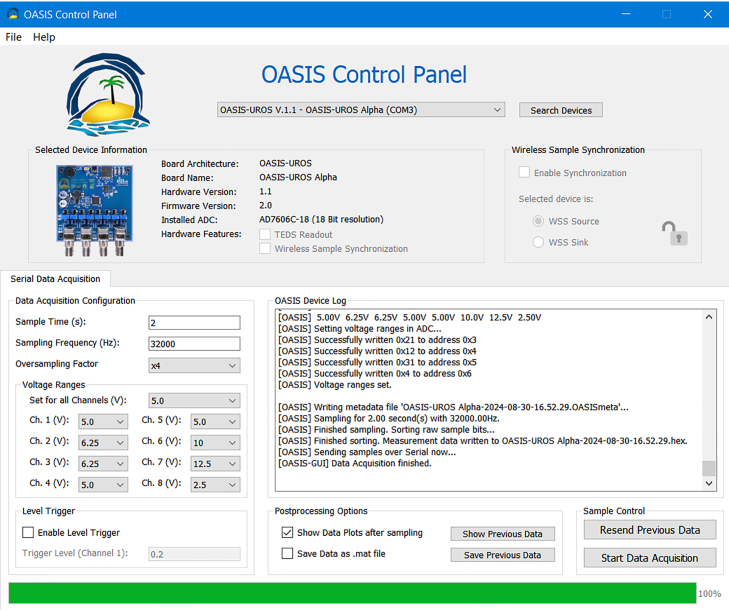The width and height of the screenshot is (729, 611).
Task: Open the Help menu
Action: (44, 37)
